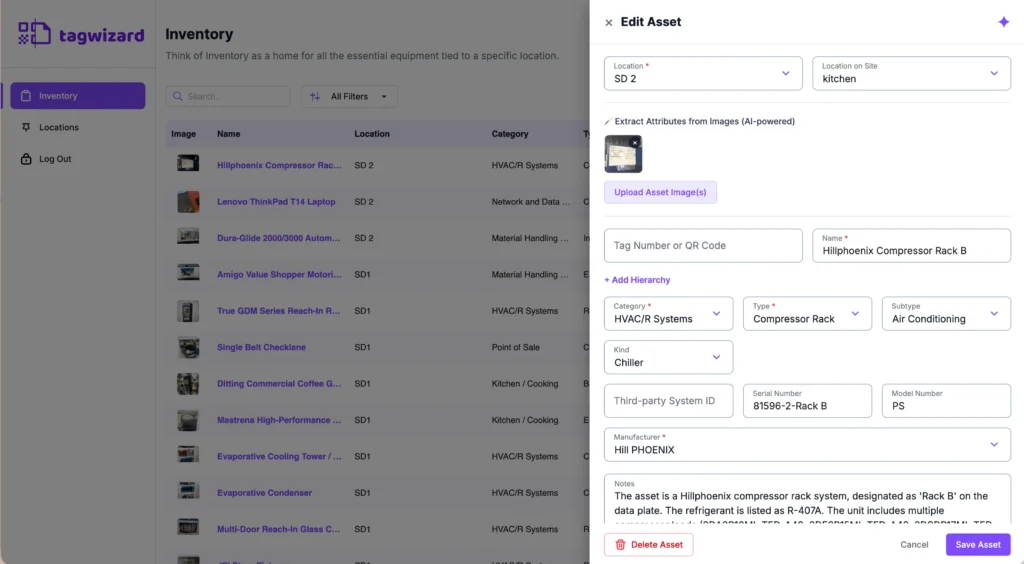This screenshot has height=564, width=1024.
Task: Click the Log Out lock icon
Action: [x=26, y=159]
